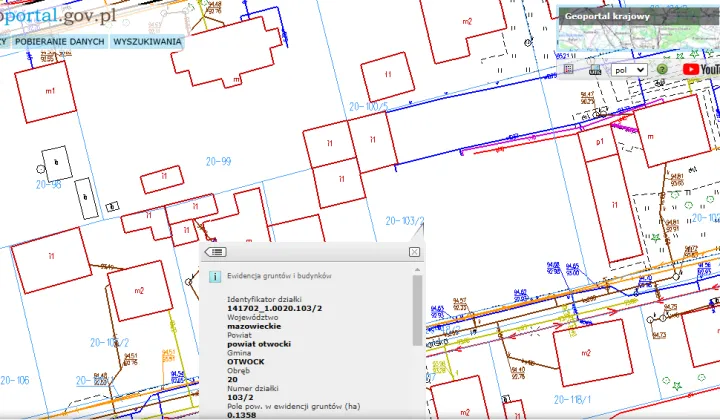Click the geoportal.gov.pl logo

pos(60,16)
